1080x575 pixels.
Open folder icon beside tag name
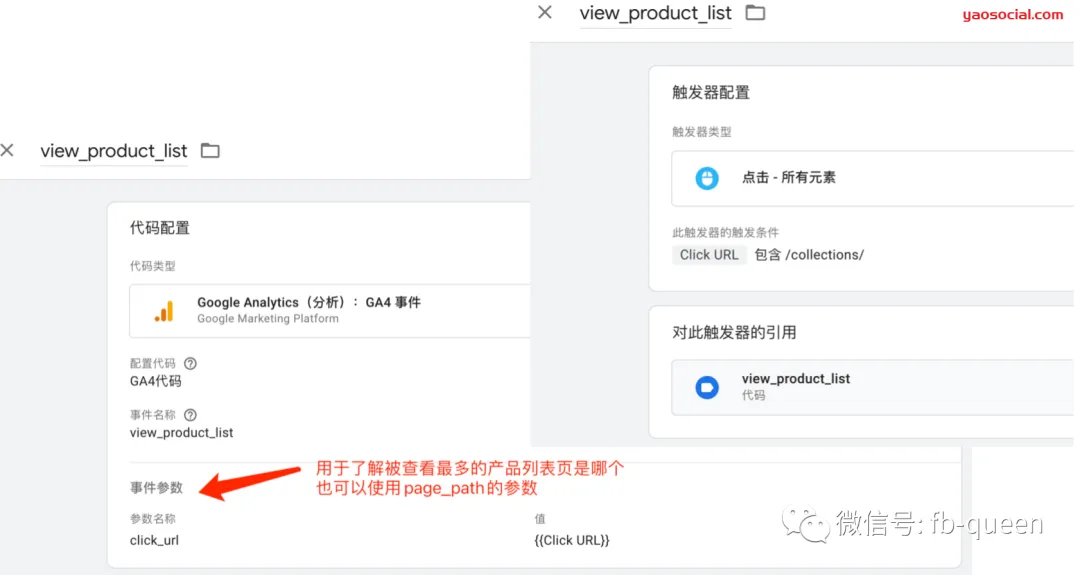(x=210, y=150)
